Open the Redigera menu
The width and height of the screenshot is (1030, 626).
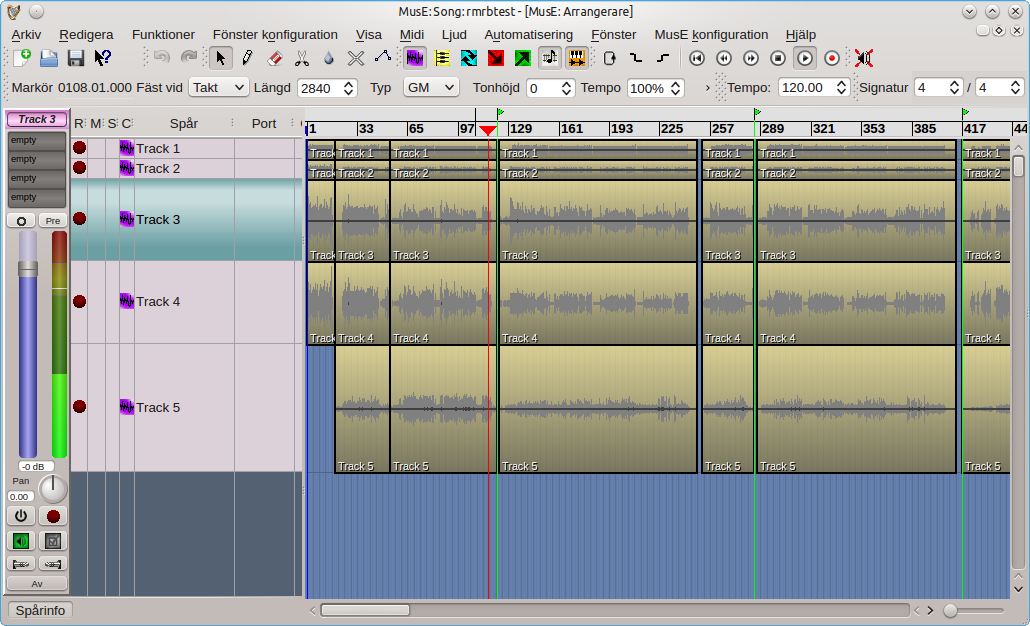click(86, 34)
